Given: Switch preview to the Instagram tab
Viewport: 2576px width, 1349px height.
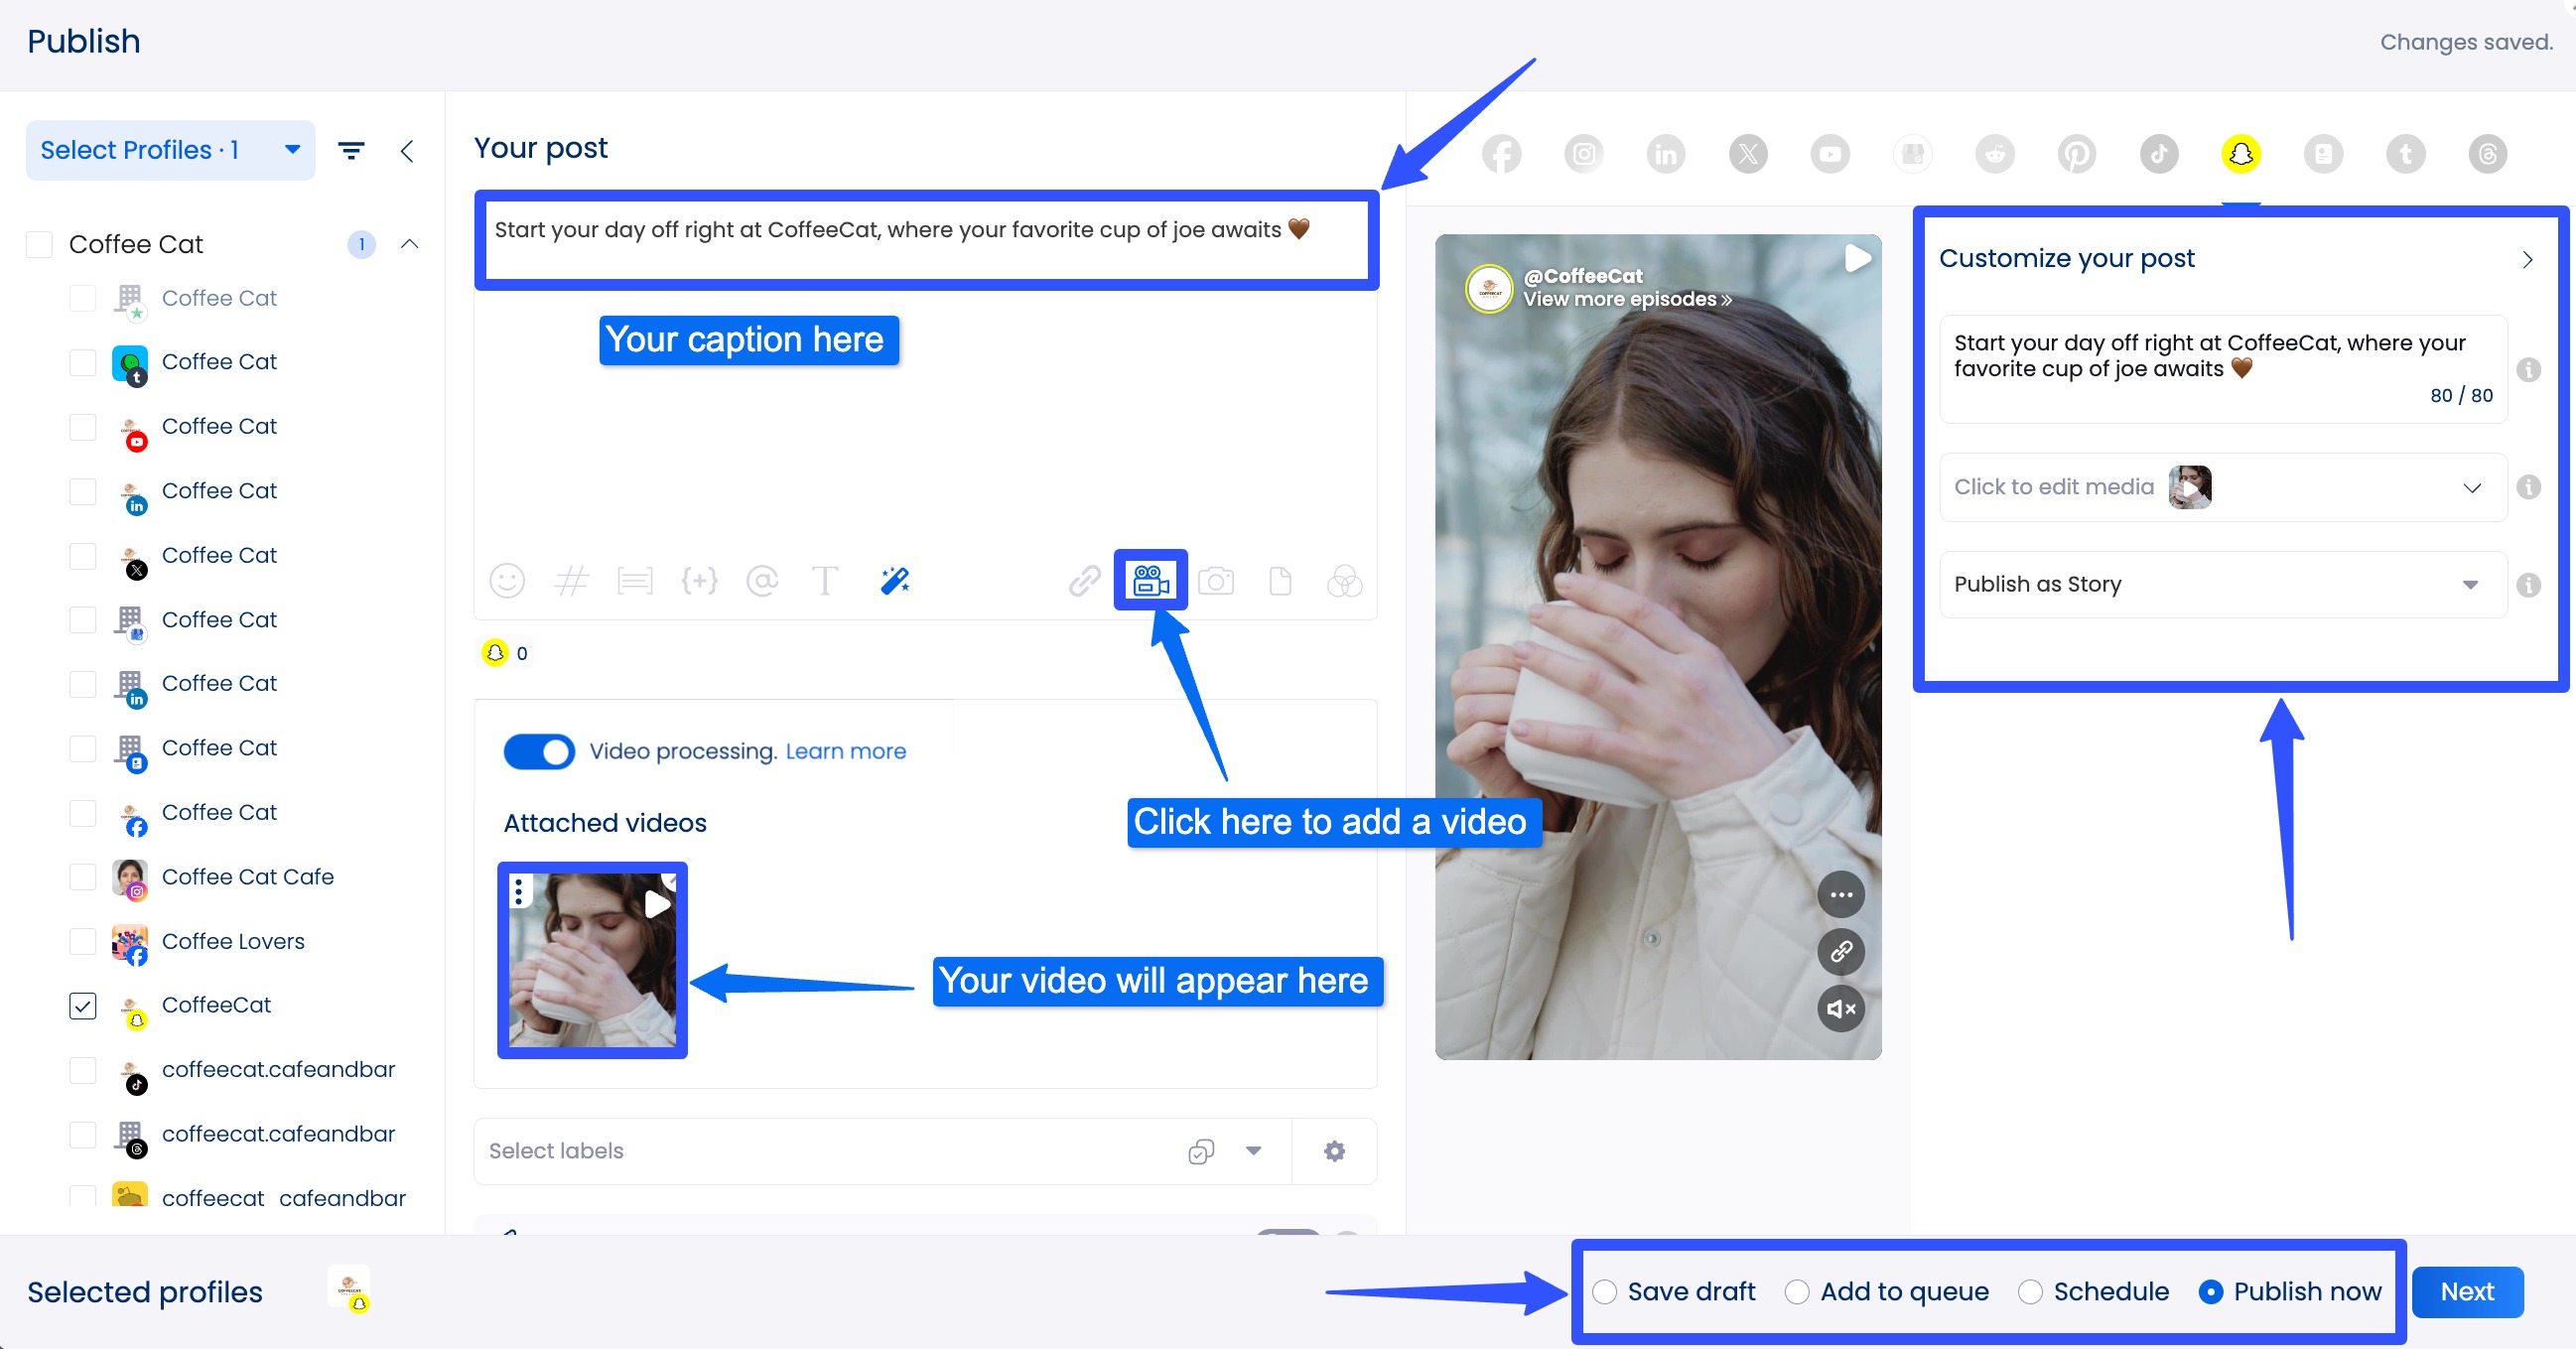Looking at the screenshot, I should point(1583,153).
